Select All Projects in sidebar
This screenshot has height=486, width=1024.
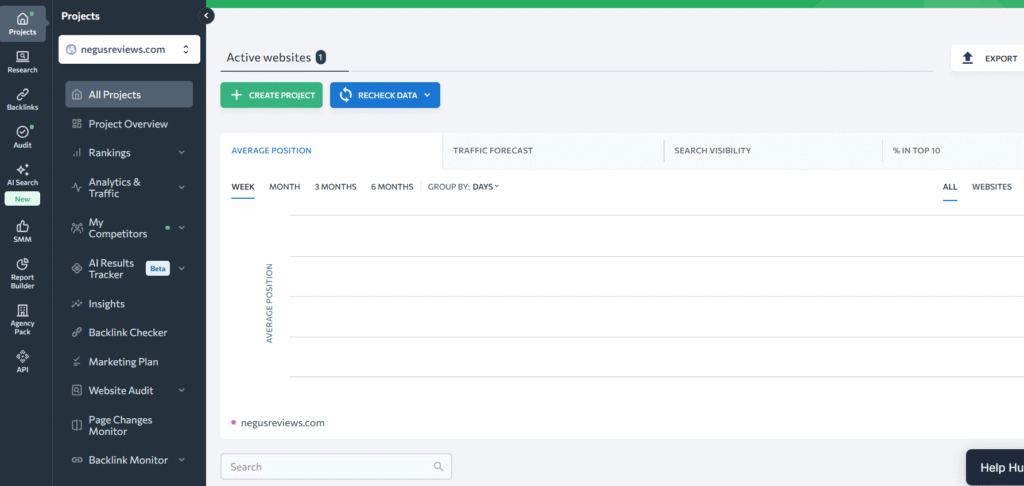click(129, 95)
